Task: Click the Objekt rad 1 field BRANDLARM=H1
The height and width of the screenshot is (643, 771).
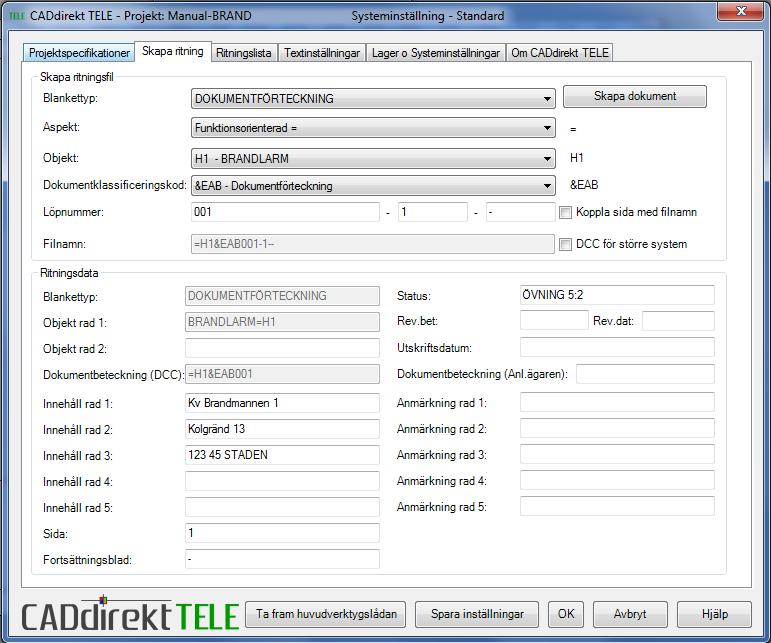Action: [282, 322]
